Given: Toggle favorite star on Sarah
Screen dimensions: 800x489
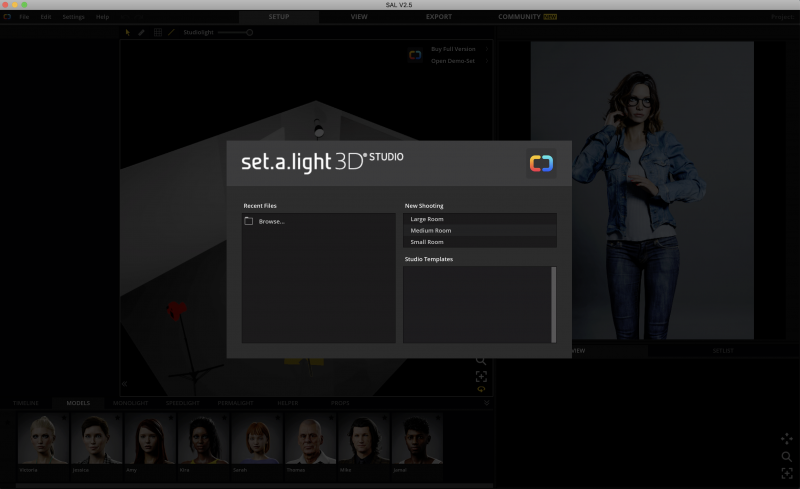Looking at the screenshot, I should pos(278,418).
